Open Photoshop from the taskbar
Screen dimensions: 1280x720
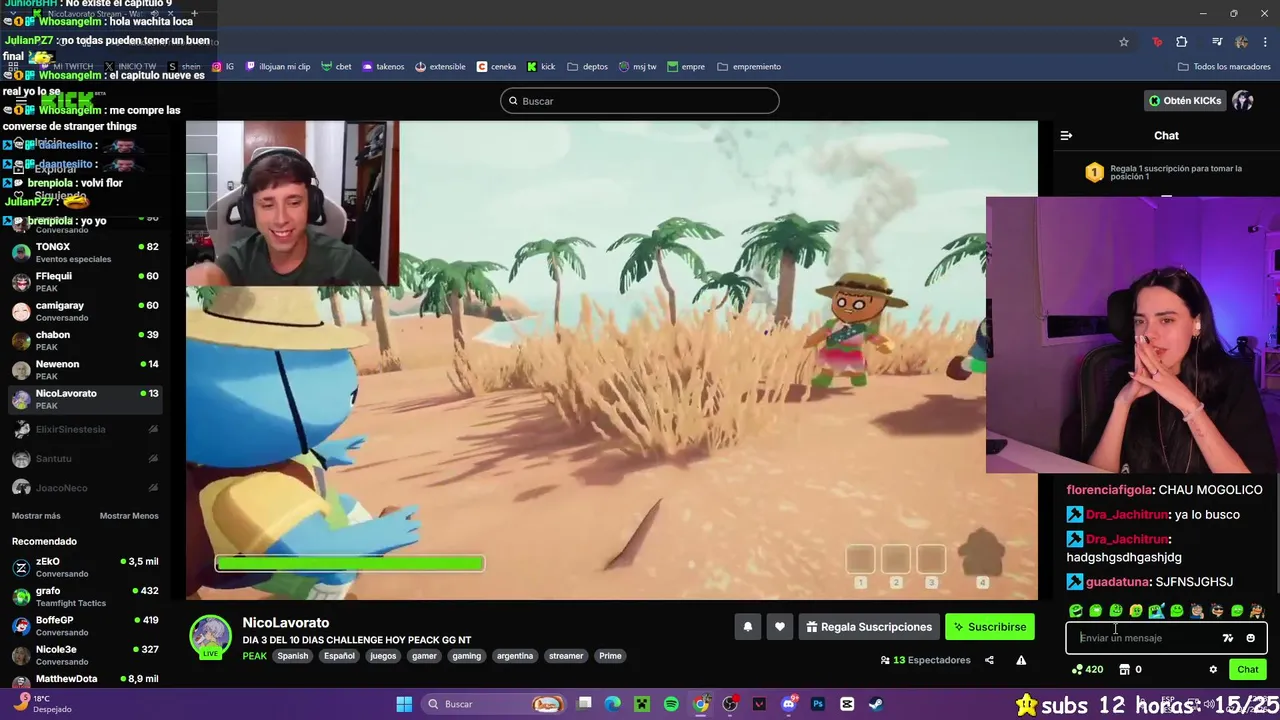coord(818,704)
